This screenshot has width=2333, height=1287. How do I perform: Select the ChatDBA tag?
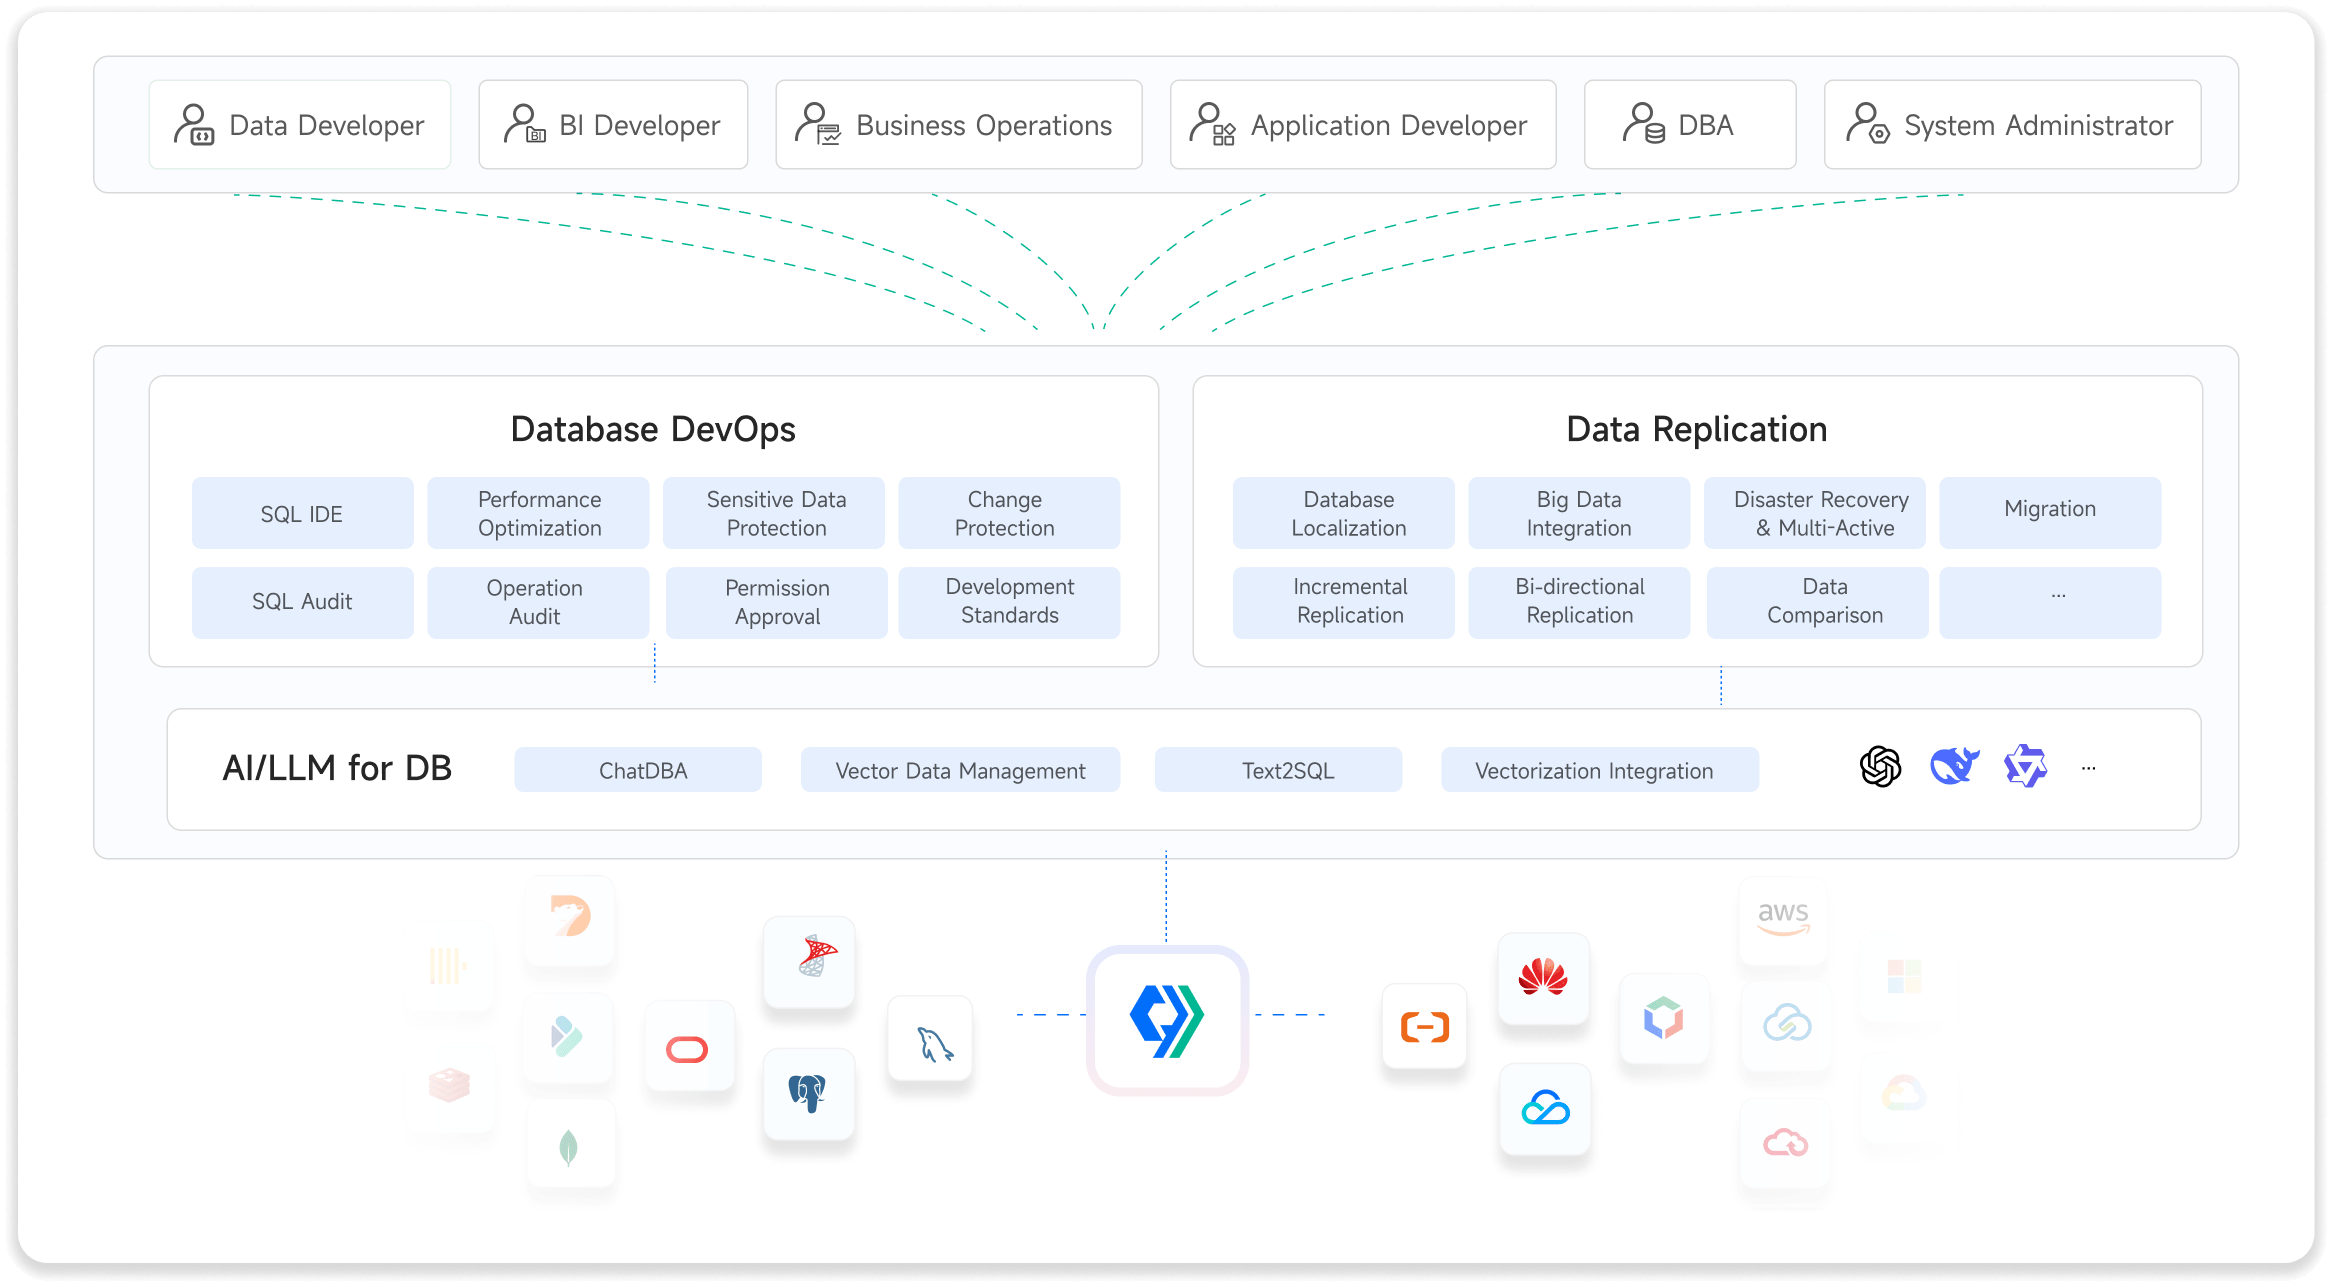coord(638,770)
